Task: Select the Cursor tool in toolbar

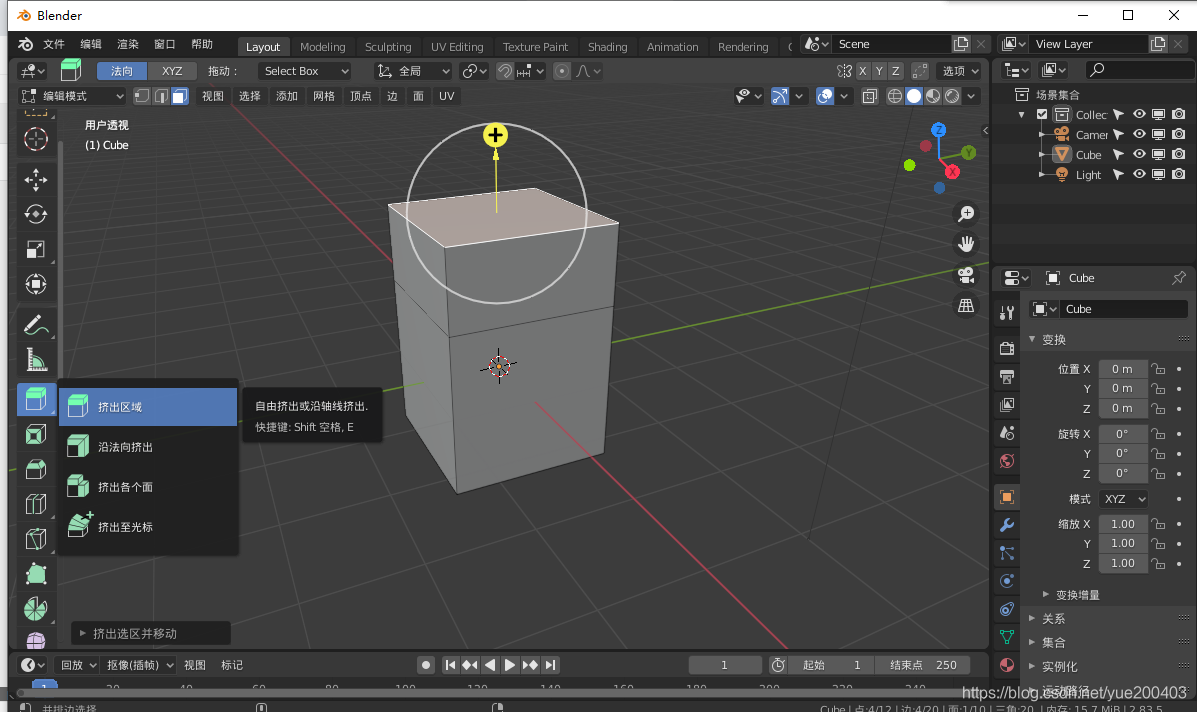Action: pyautogui.click(x=36, y=140)
